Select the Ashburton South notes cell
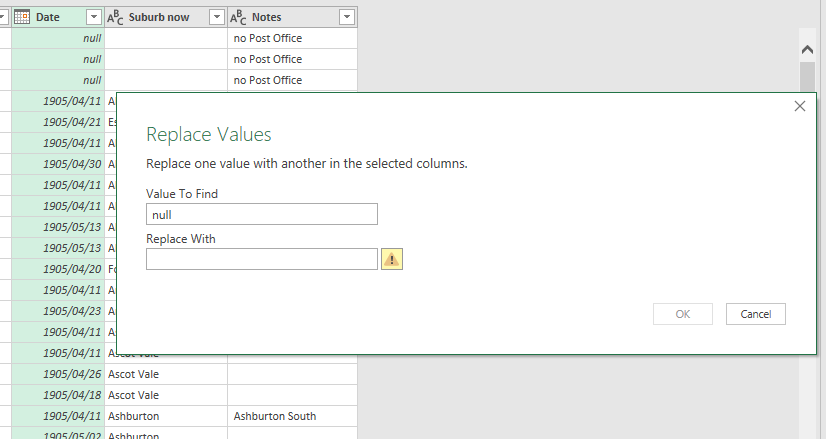826x439 pixels. pos(292,416)
